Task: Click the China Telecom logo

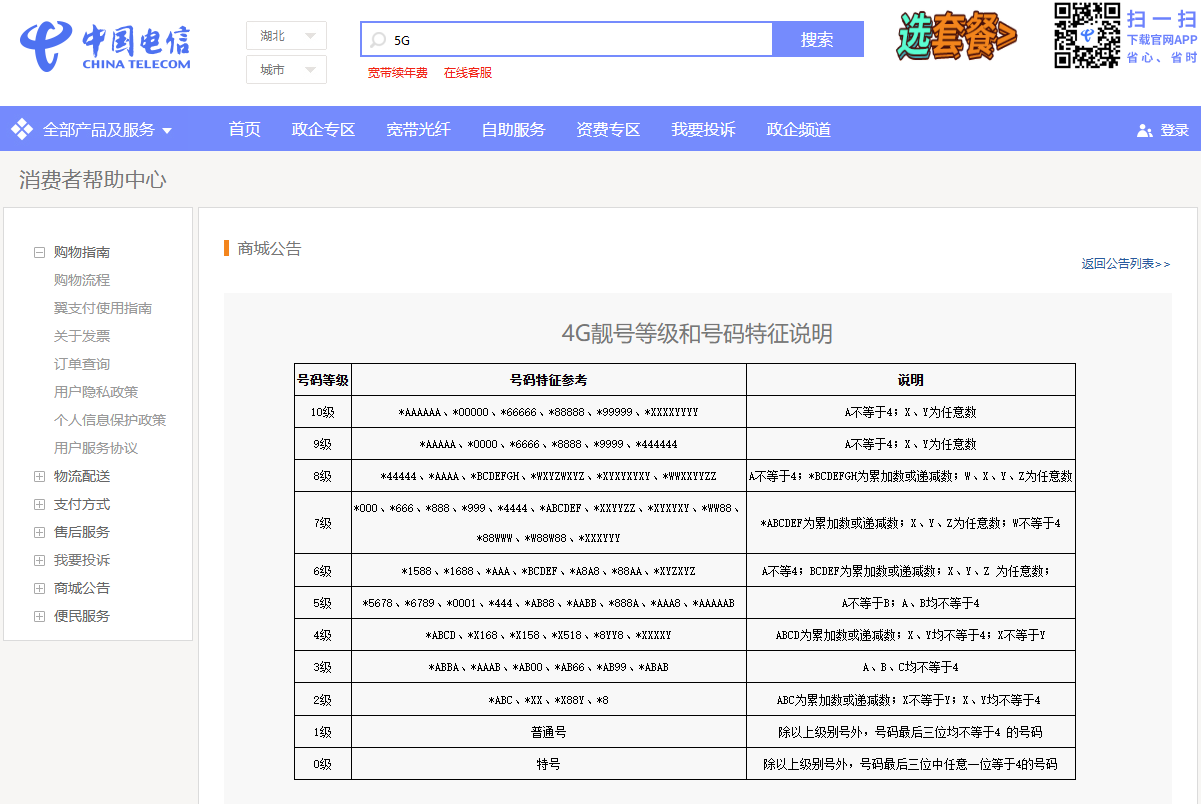Action: [x=105, y=46]
